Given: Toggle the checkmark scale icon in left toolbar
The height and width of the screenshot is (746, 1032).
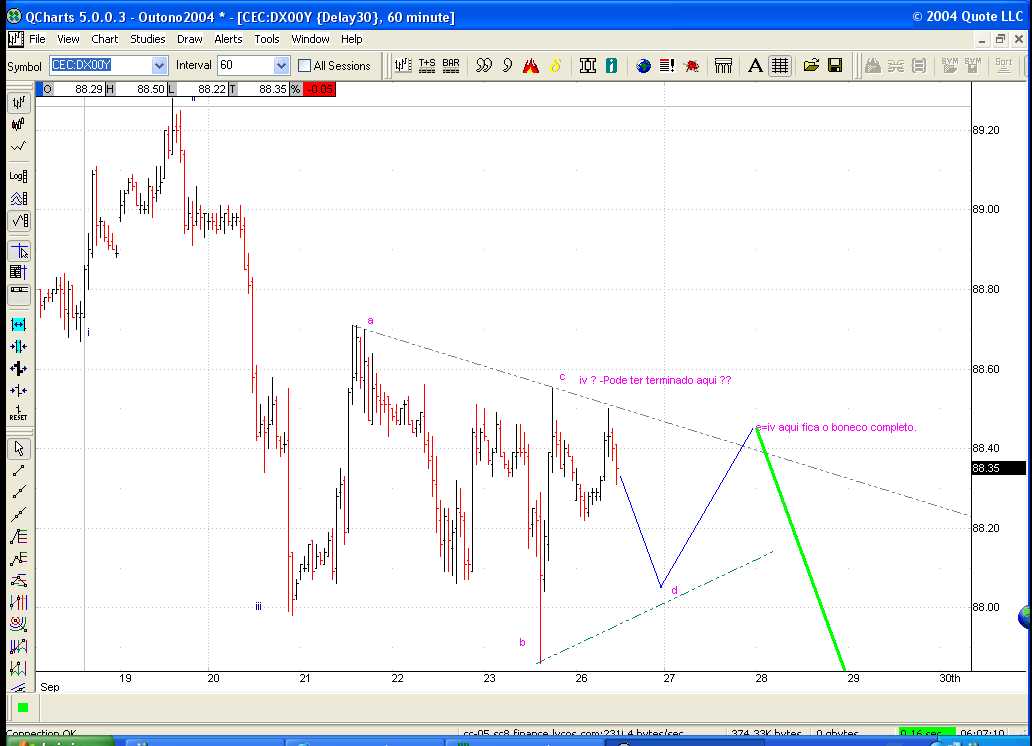Looking at the screenshot, I should click(x=18, y=220).
